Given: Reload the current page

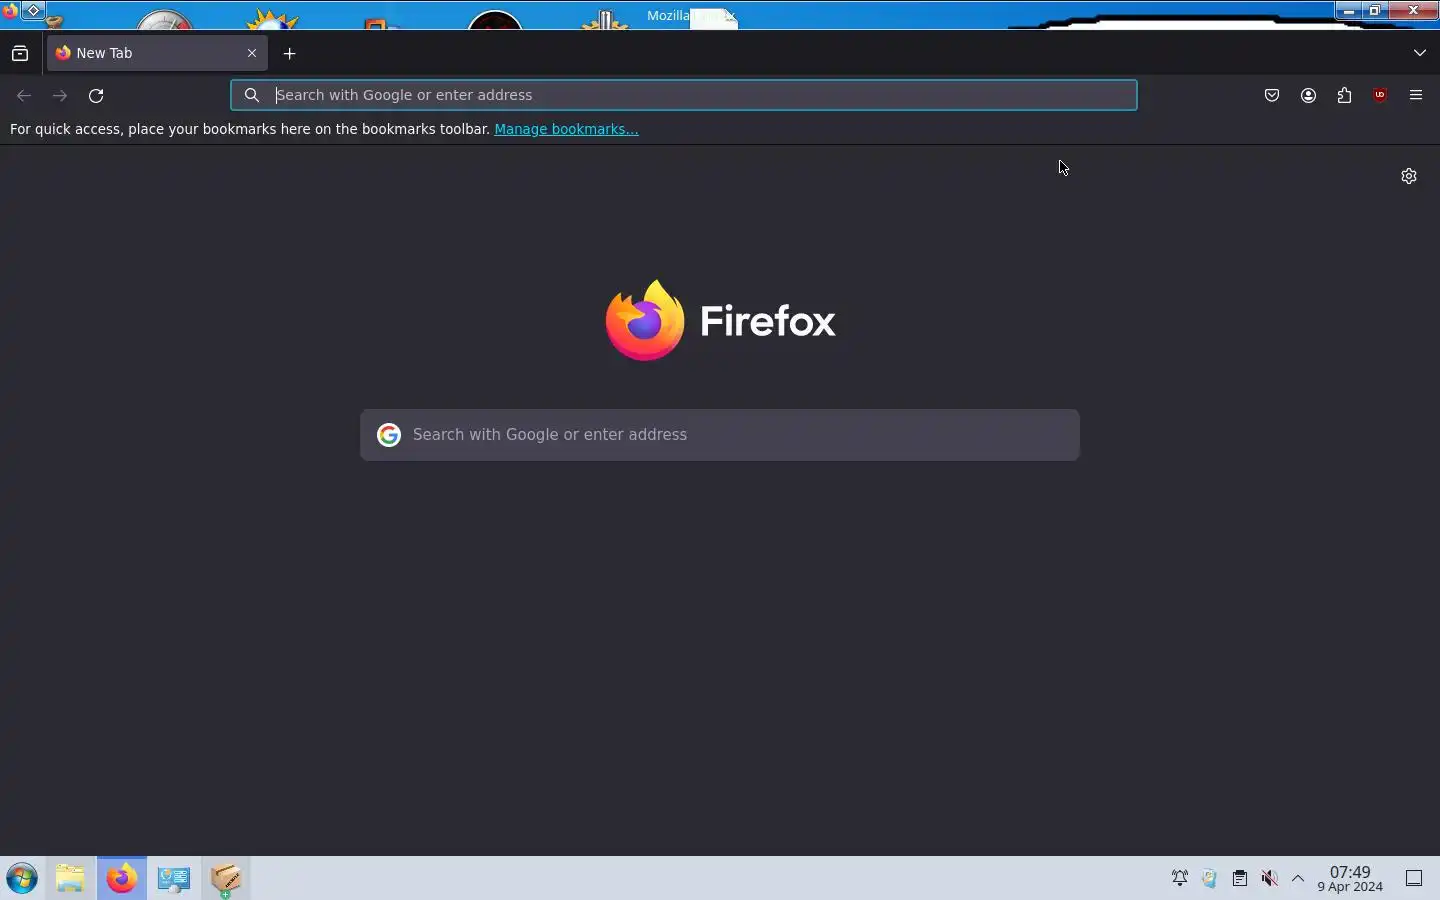Looking at the screenshot, I should (96, 96).
